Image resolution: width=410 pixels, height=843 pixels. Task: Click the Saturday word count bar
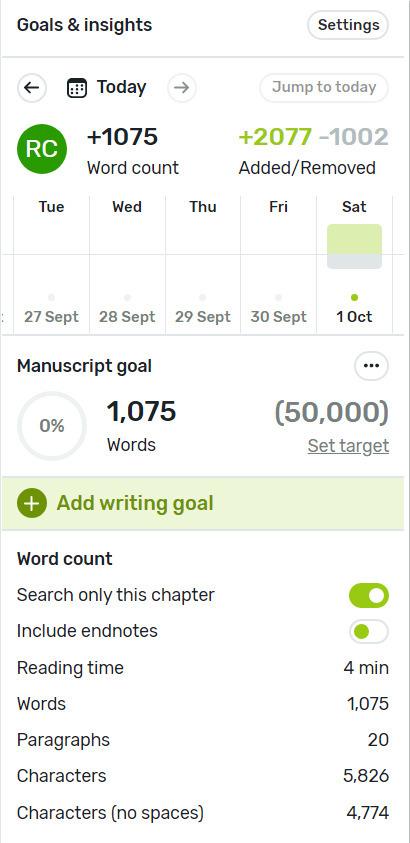click(x=355, y=246)
